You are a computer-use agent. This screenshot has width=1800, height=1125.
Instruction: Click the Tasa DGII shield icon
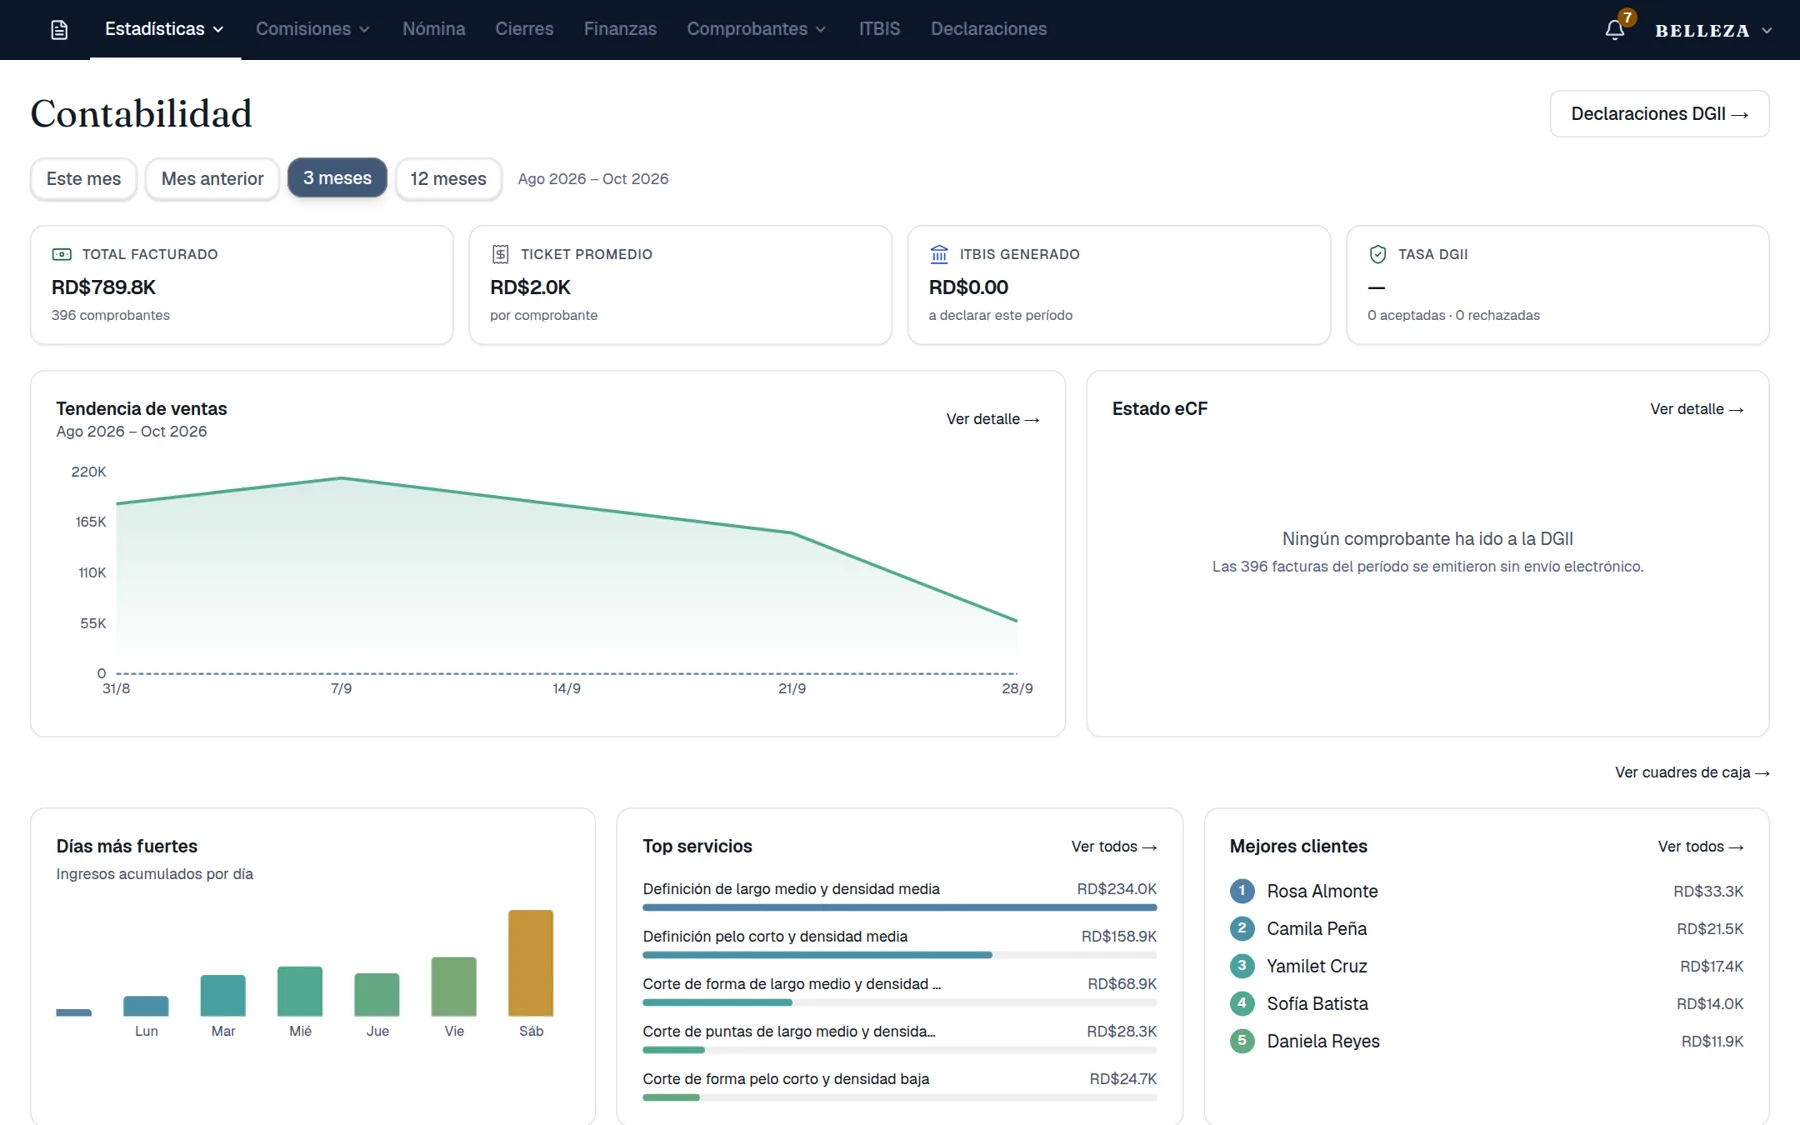click(1377, 254)
